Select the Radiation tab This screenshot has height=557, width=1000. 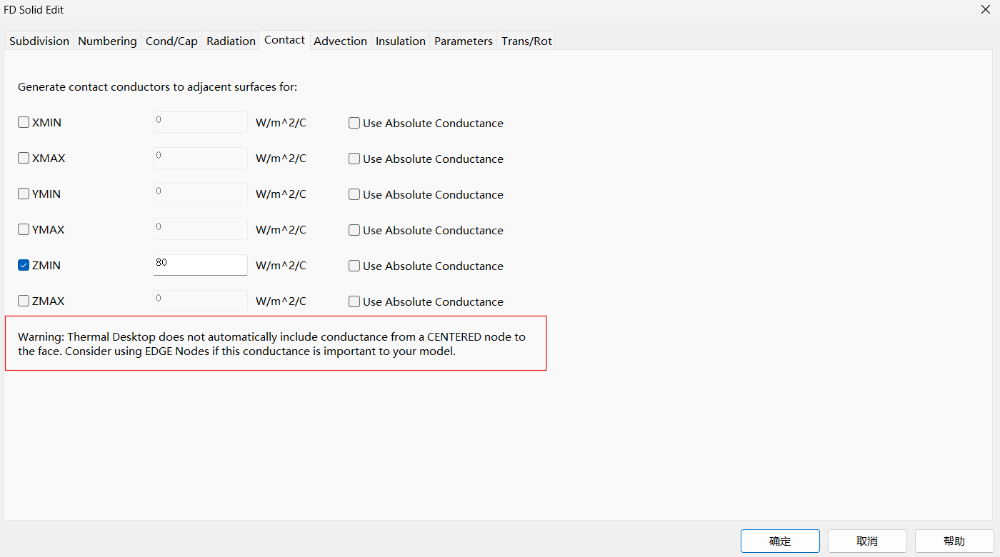coord(231,41)
